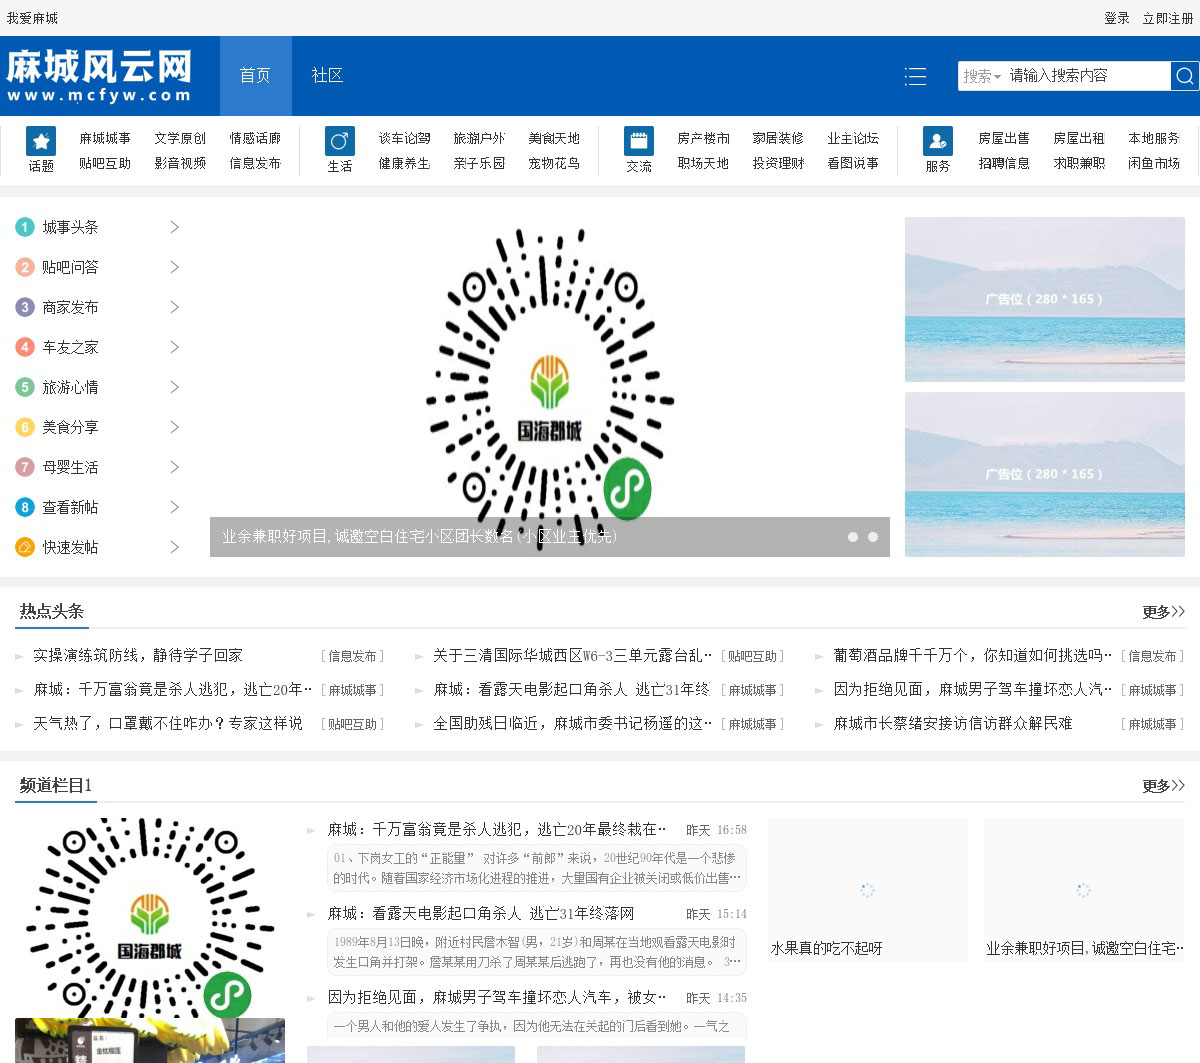Expand the 美食分享 sidebar arrow
Viewport: 1200px width, 1063px height.
tap(174, 427)
